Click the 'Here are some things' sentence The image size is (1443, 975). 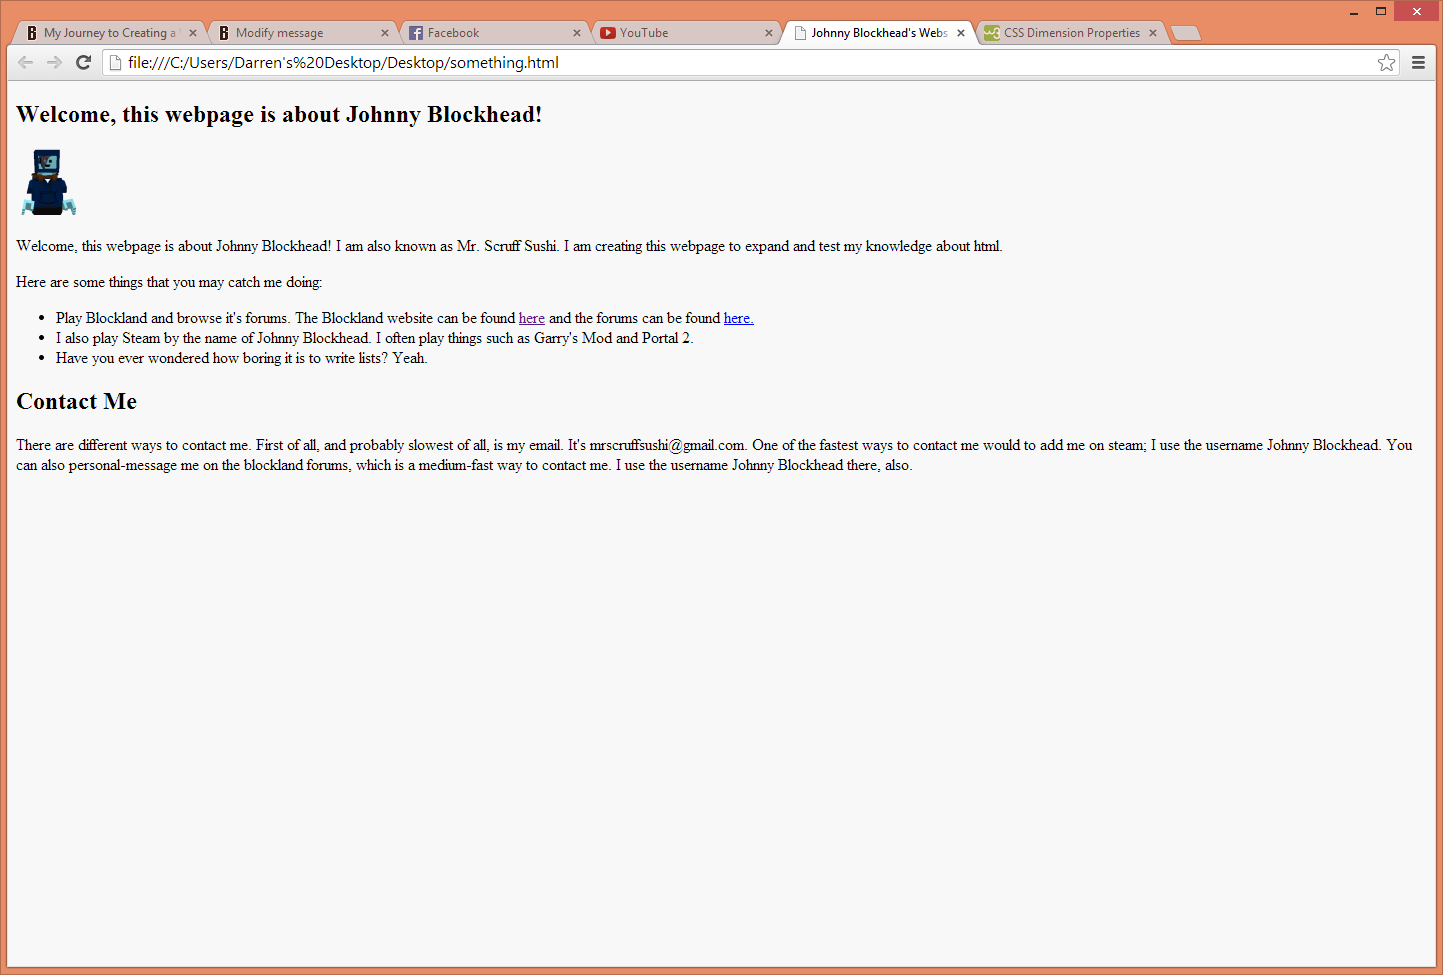tap(169, 282)
